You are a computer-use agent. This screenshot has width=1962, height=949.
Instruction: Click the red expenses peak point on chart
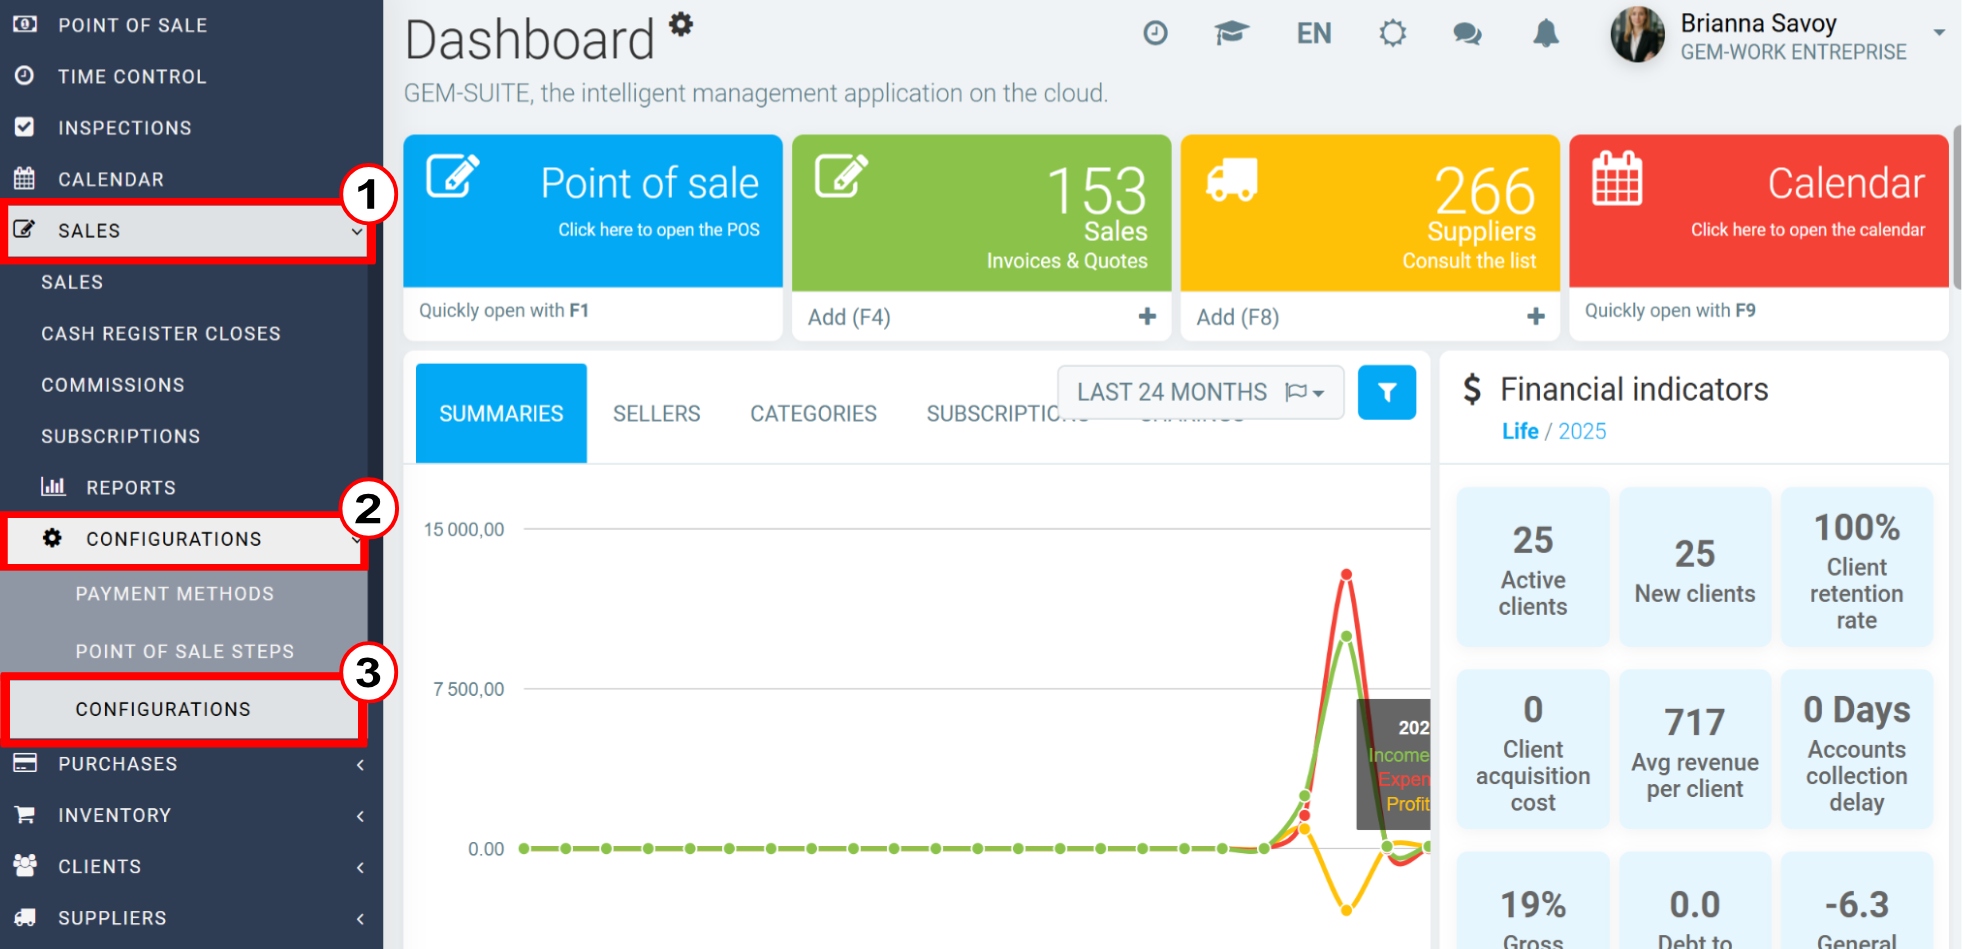click(1346, 574)
